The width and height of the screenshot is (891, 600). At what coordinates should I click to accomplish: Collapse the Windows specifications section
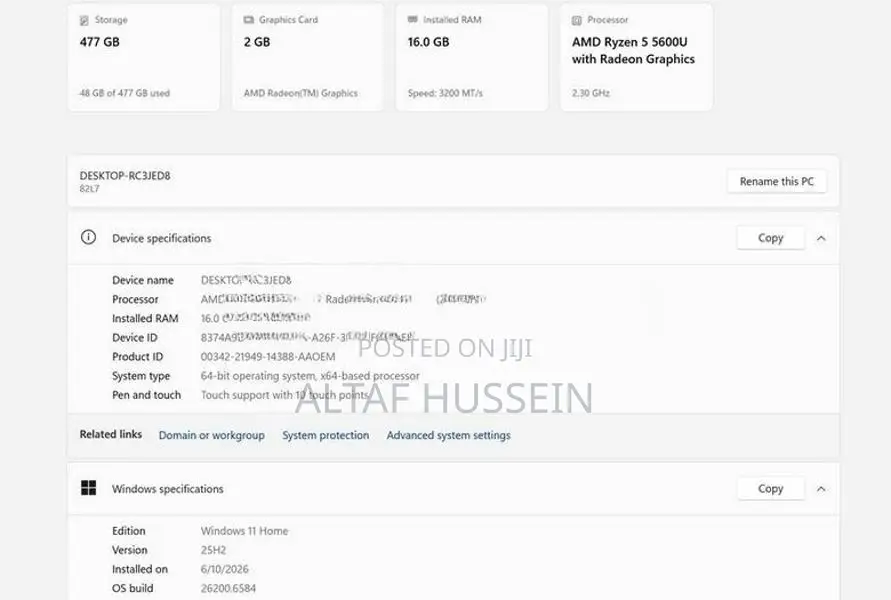coord(821,489)
